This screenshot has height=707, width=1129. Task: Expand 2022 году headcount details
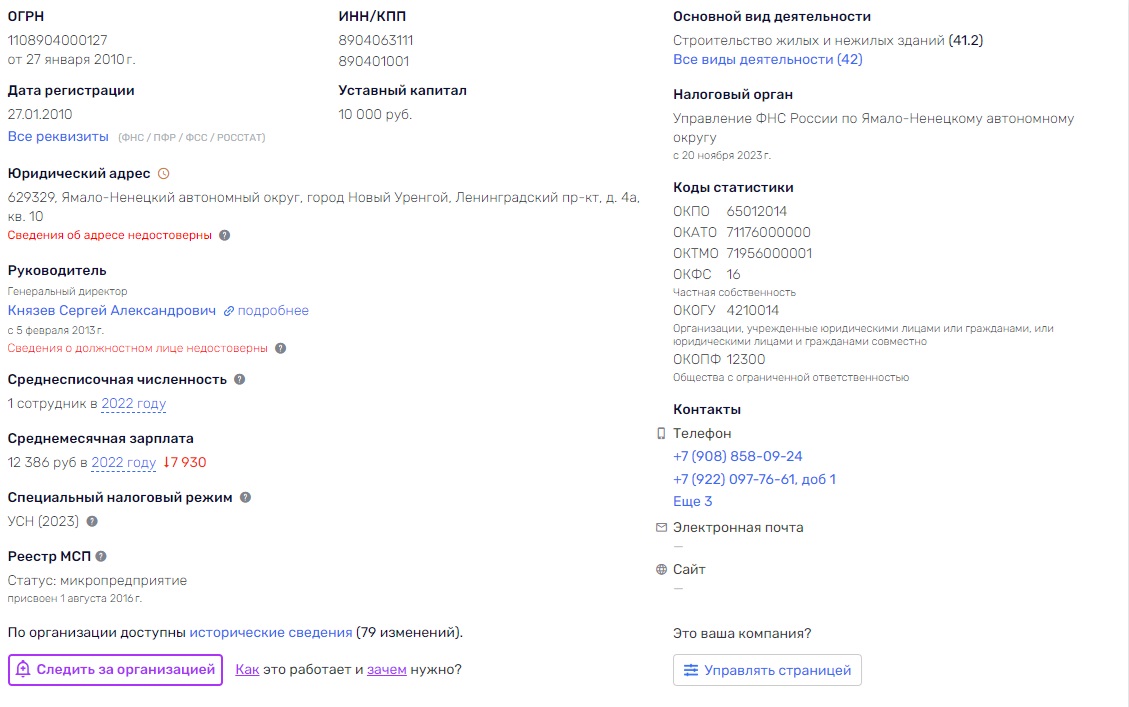pos(134,404)
